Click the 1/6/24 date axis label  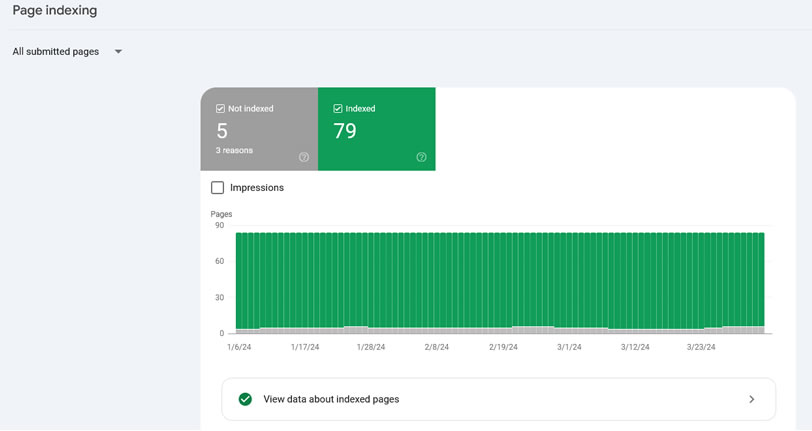[239, 347]
